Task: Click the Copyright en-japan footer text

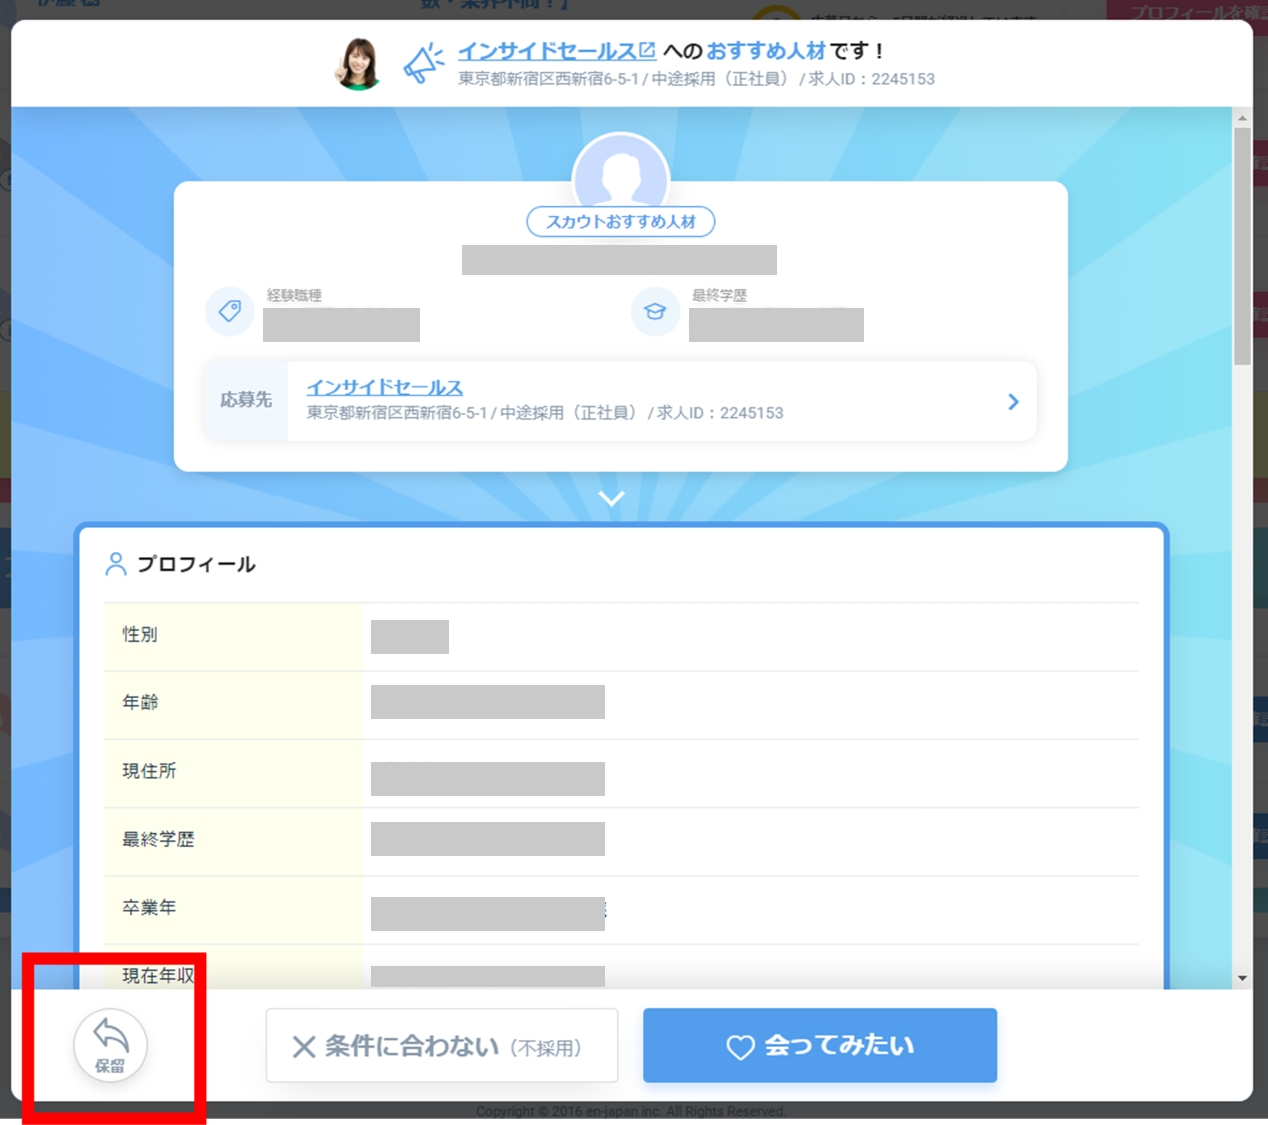Action: 631,1111
